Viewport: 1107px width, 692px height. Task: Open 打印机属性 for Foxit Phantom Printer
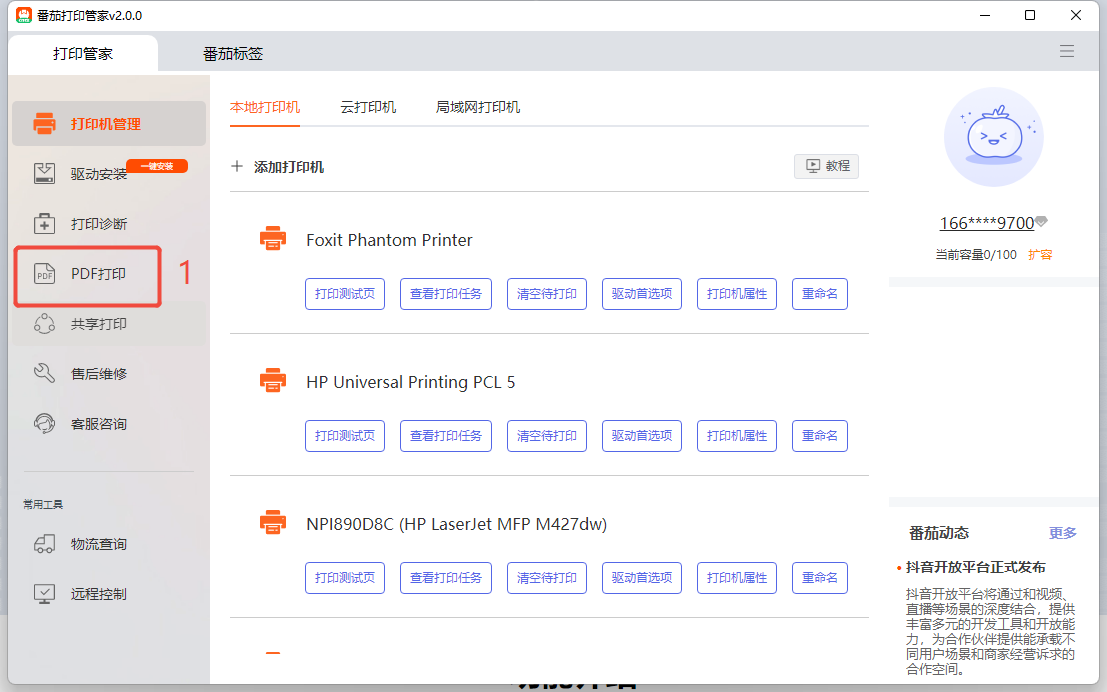pos(737,294)
